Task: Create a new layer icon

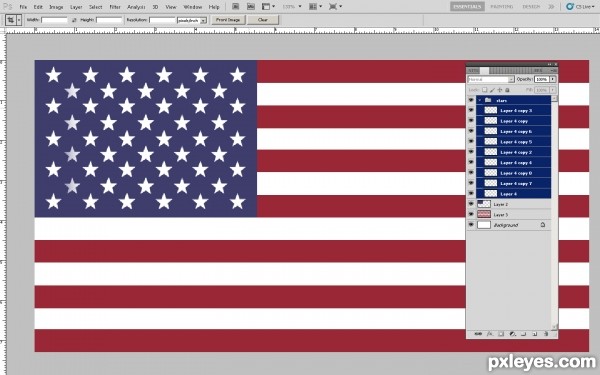Action: pos(535,334)
